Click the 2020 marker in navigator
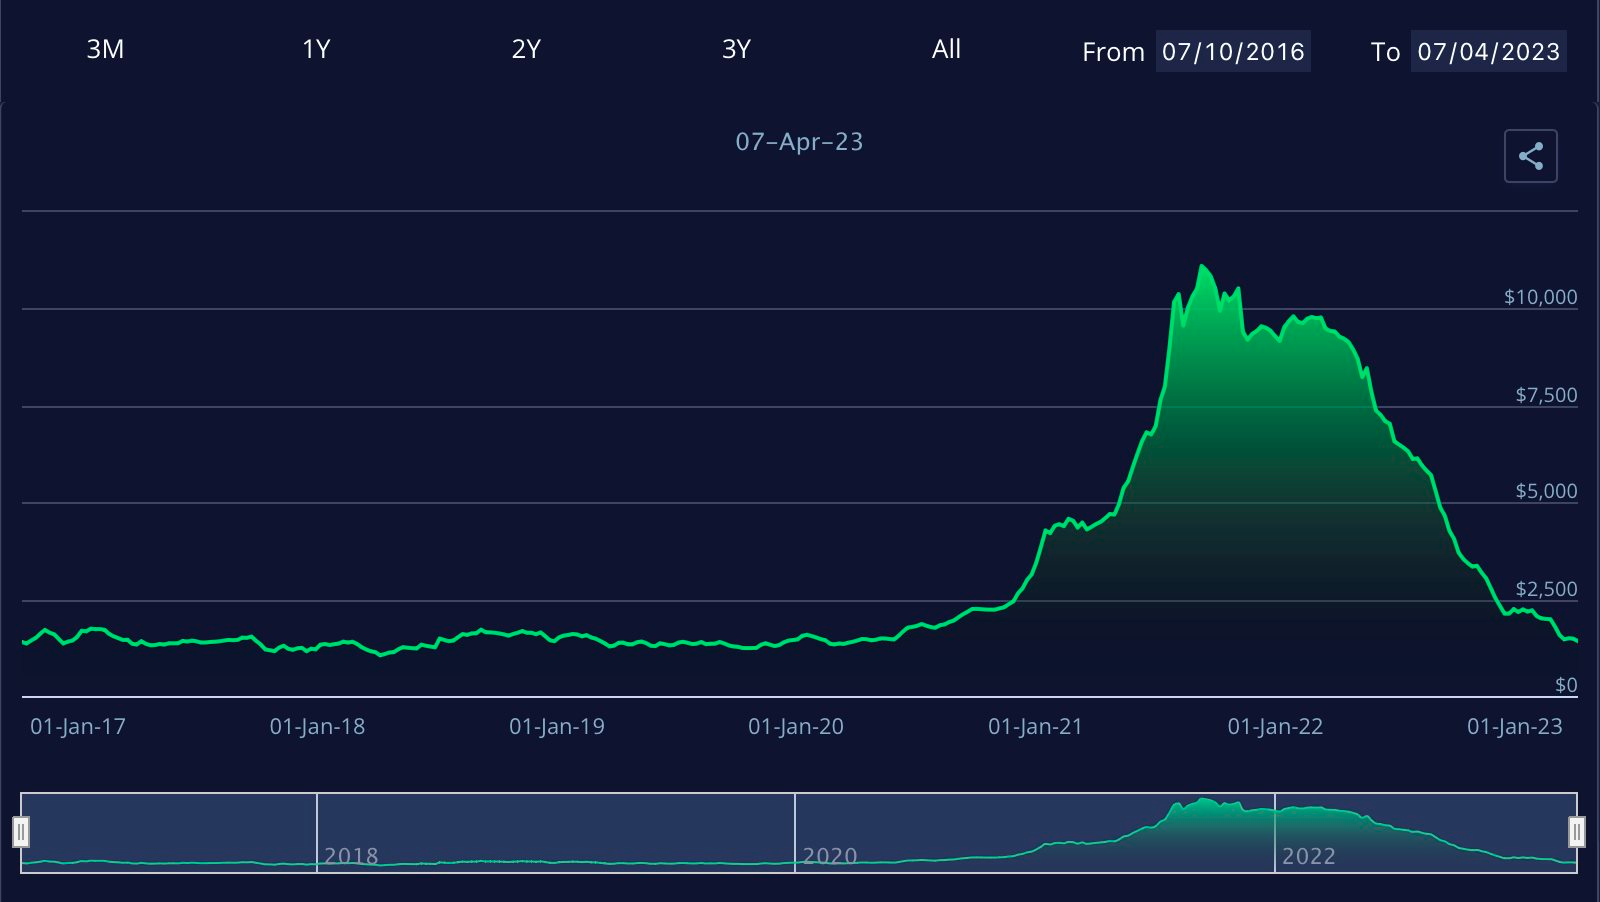Image resolution: width=1600 pixels, height=902 pixels. click(x=830, y=856)
